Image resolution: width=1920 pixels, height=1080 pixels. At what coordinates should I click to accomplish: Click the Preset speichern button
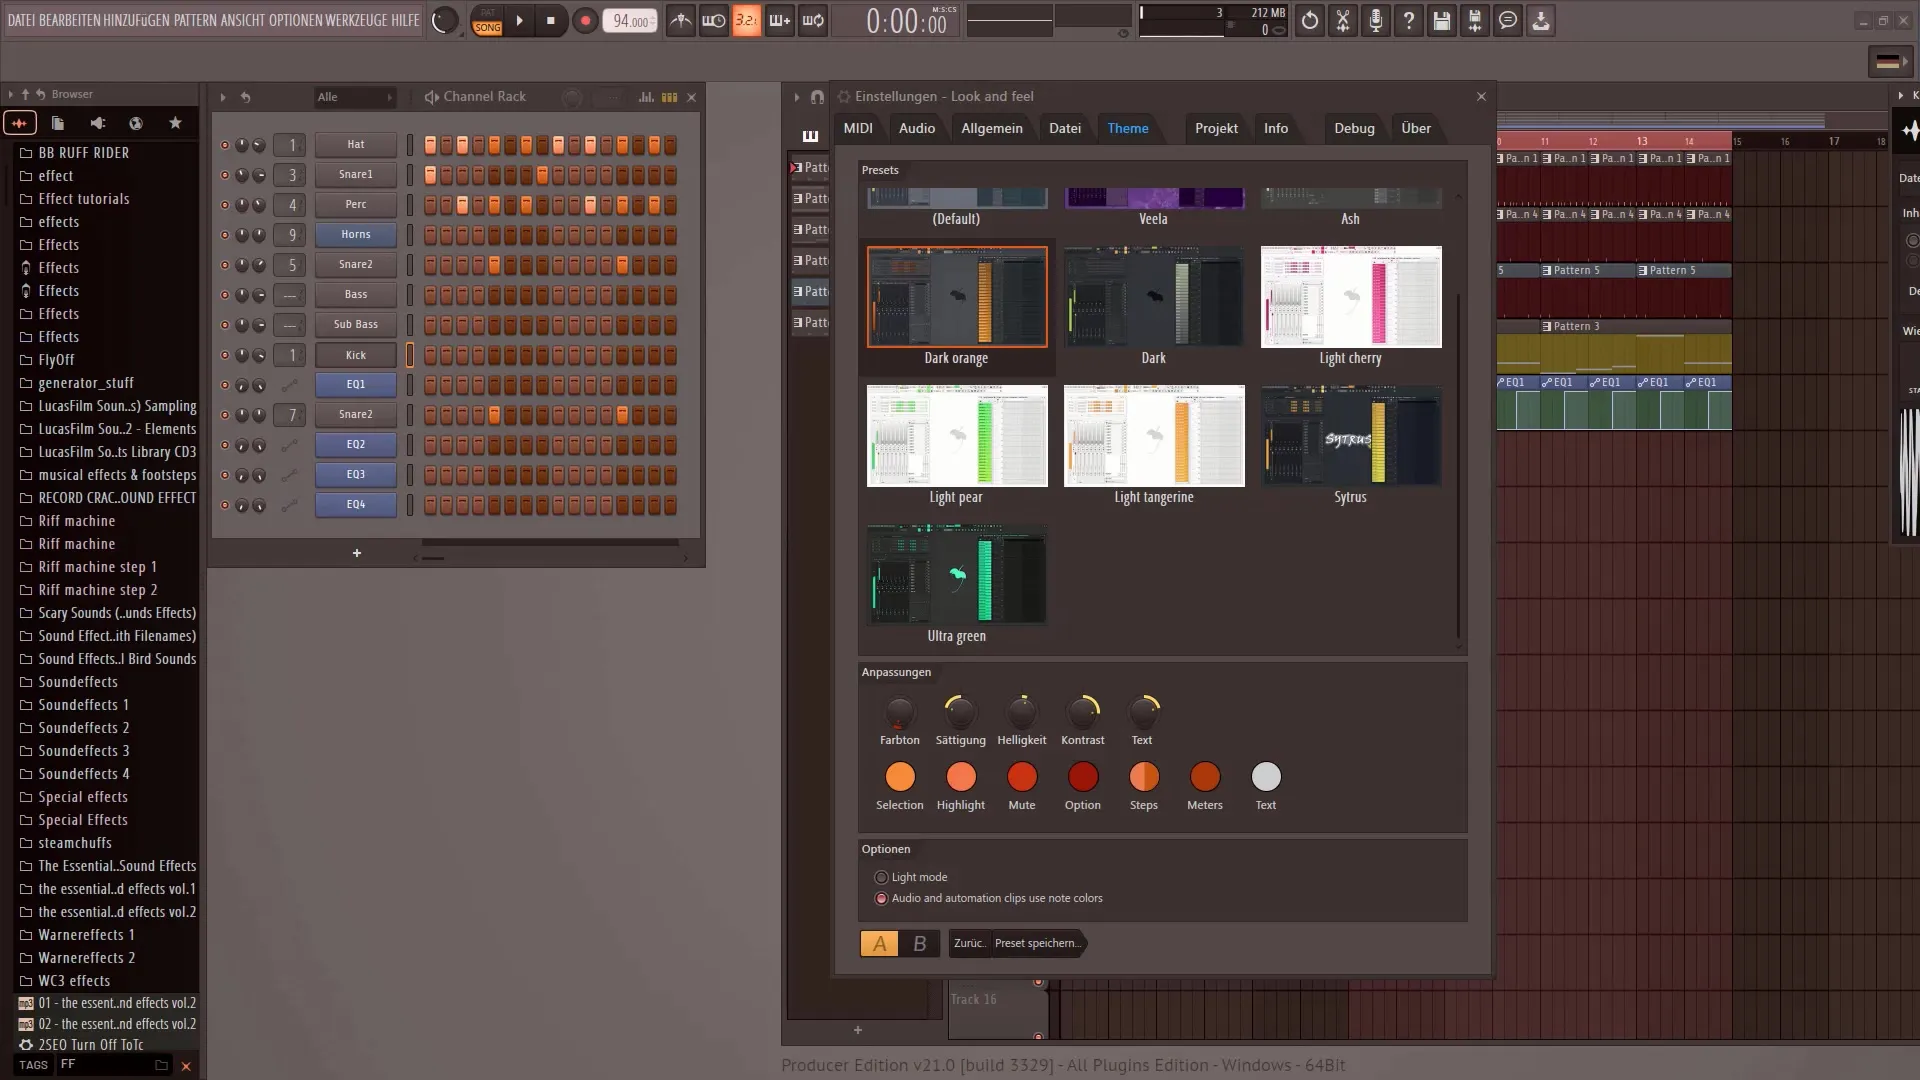point(1036,943)
